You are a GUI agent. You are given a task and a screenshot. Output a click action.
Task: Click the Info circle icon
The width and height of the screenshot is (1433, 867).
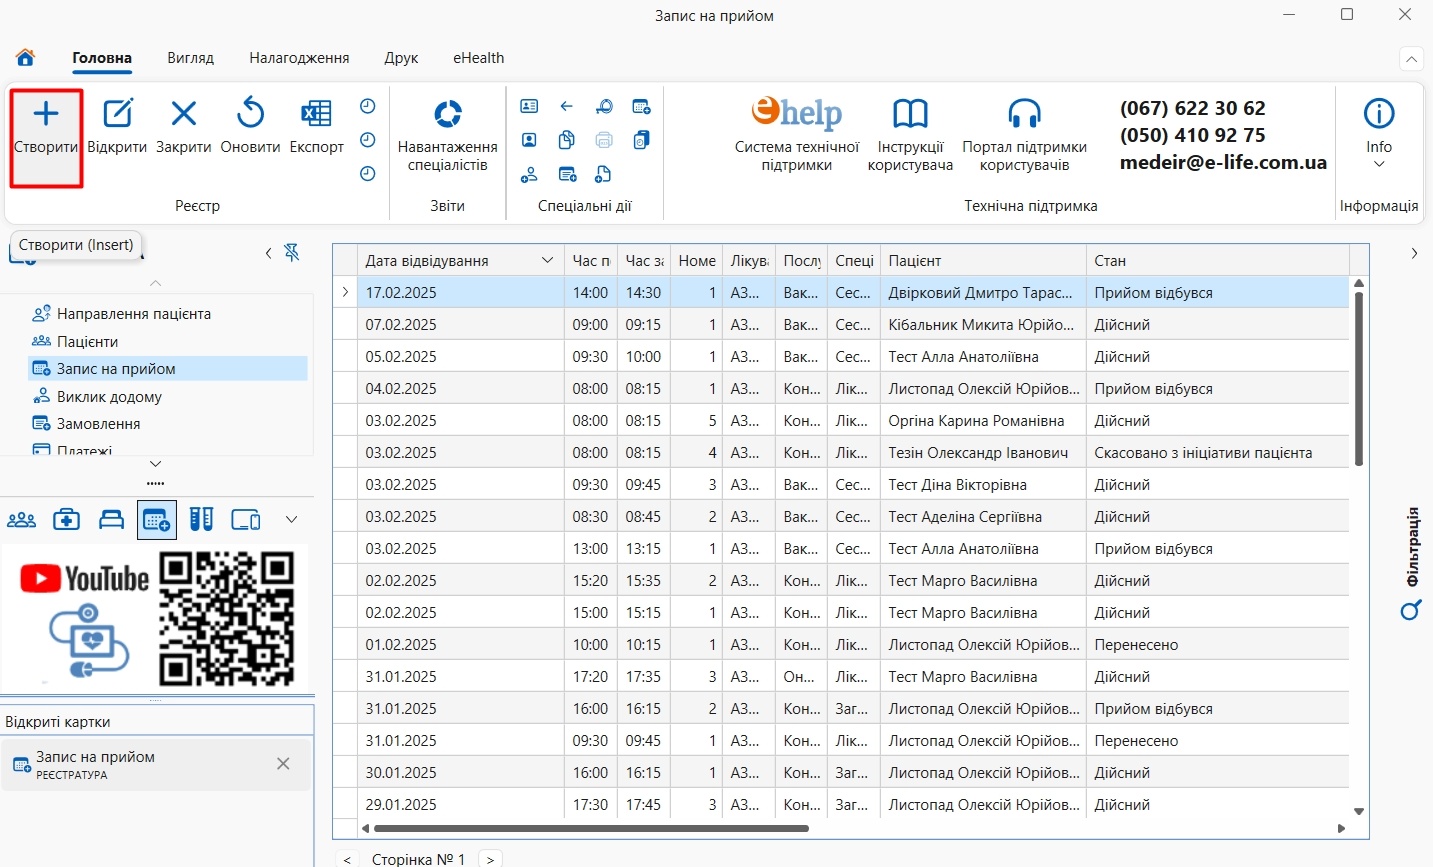[1379, 114]
